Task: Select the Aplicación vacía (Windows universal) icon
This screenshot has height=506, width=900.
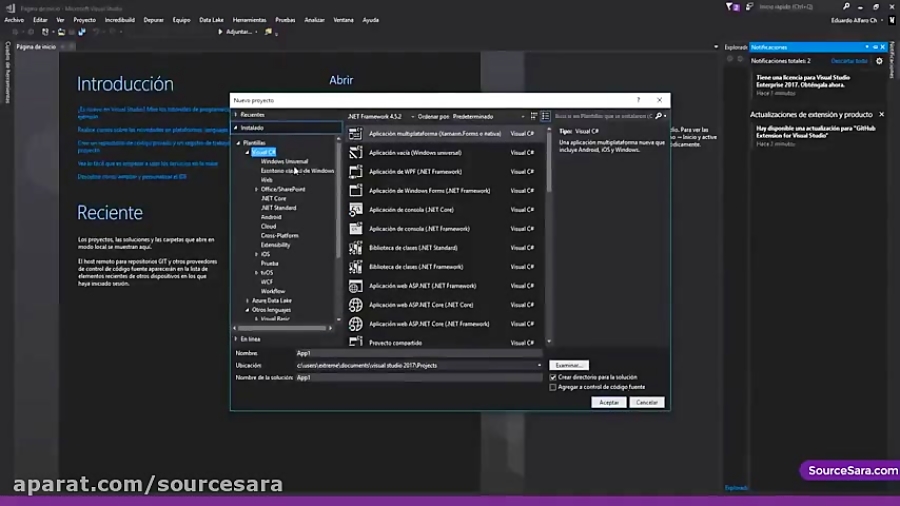Action: click(x=355, y=153)
